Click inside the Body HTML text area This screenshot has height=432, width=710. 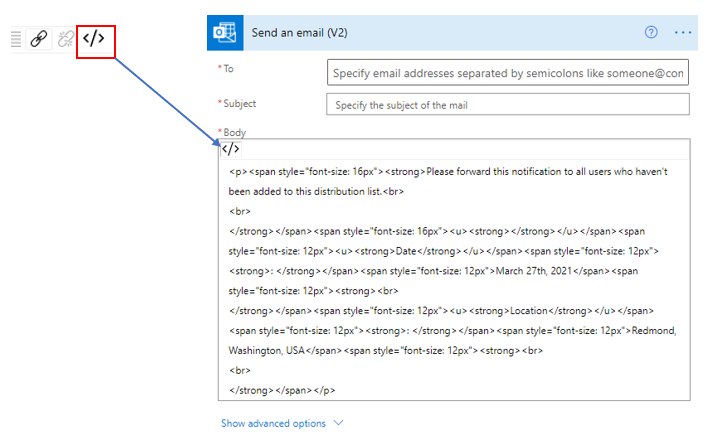[454, 280]
